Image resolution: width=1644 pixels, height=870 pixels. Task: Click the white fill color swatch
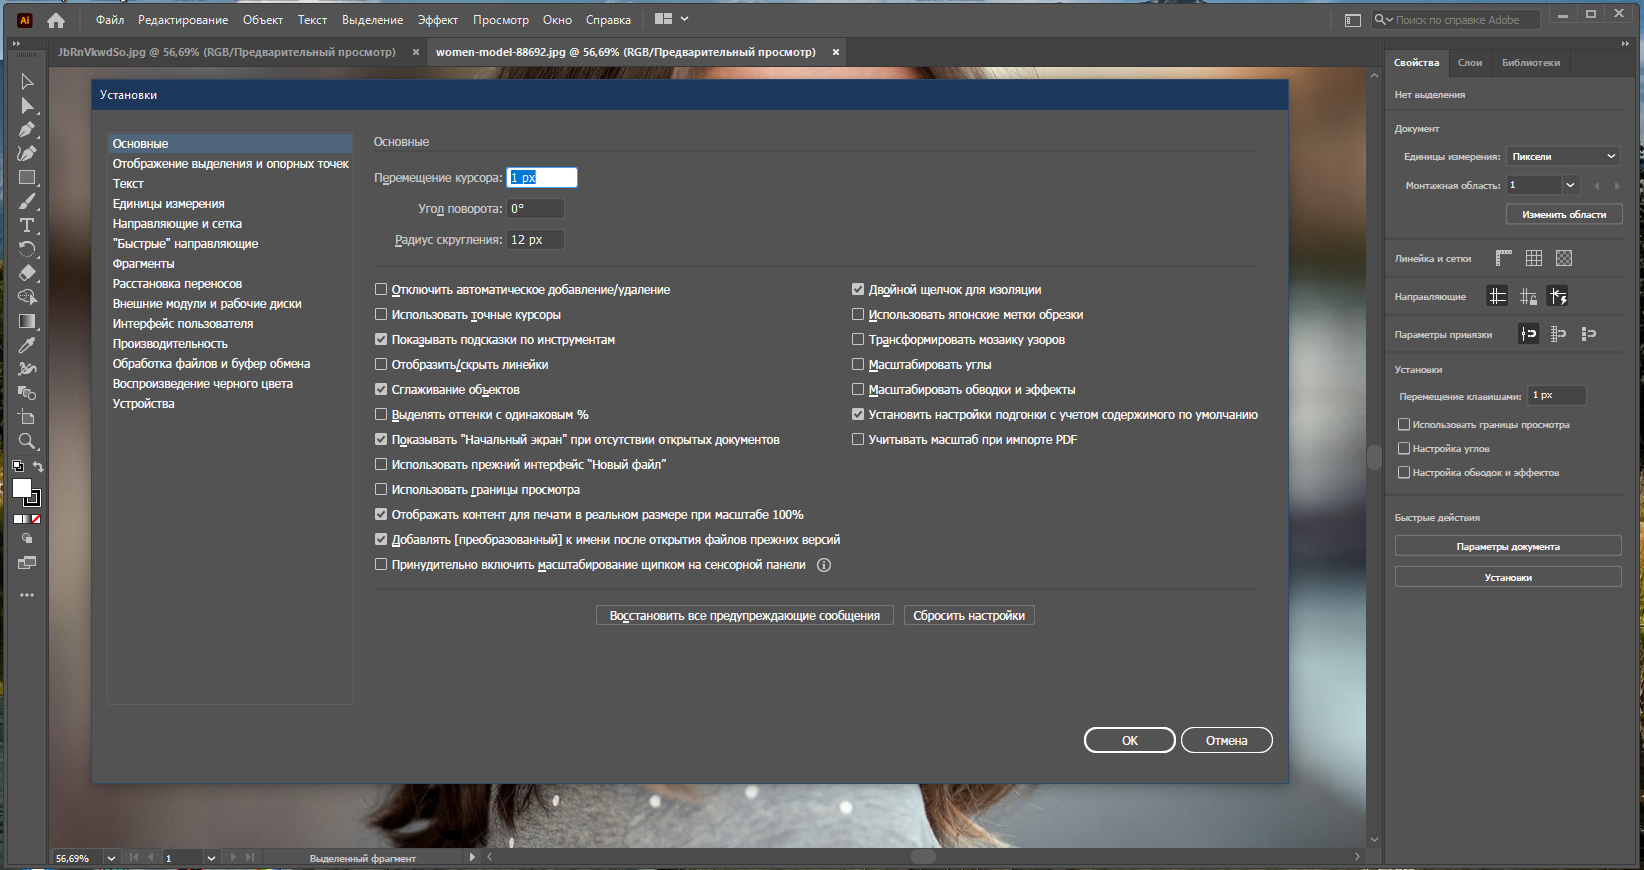tap(21, 487)
